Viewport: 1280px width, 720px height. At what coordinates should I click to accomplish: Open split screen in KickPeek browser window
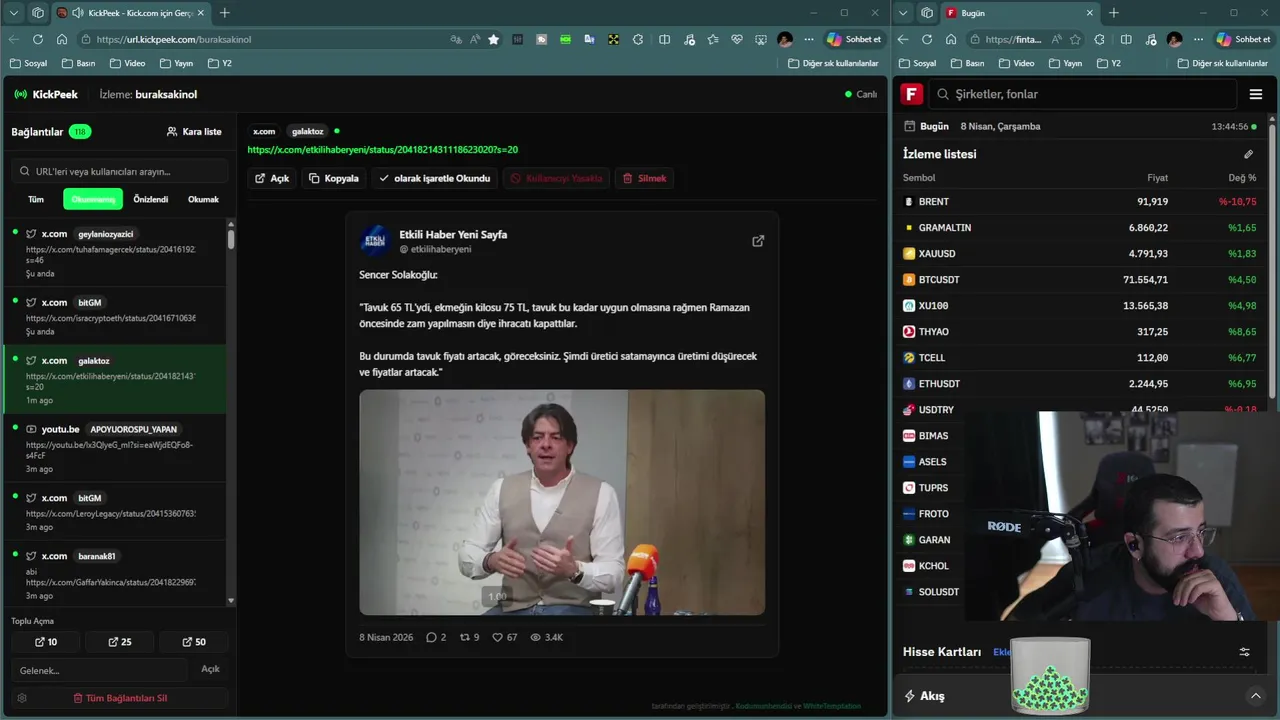(x=664, y=39)
